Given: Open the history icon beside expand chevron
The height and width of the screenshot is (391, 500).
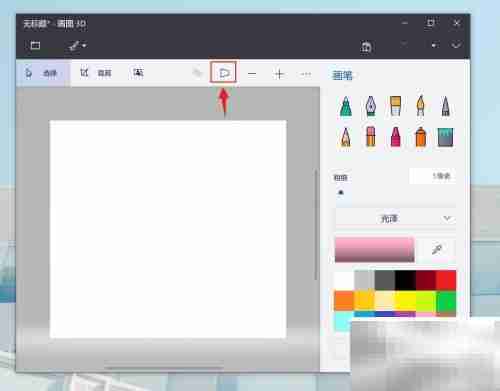Looking at the screenshot, I should (434, 45).
